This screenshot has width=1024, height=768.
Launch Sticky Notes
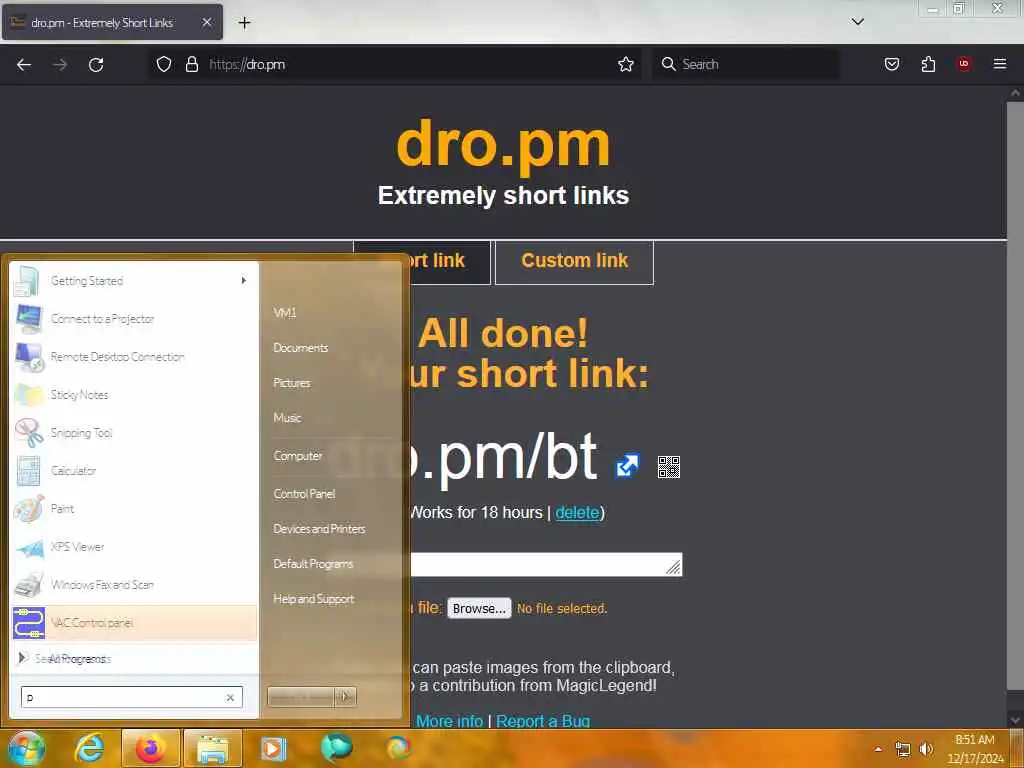click(133, 394)
